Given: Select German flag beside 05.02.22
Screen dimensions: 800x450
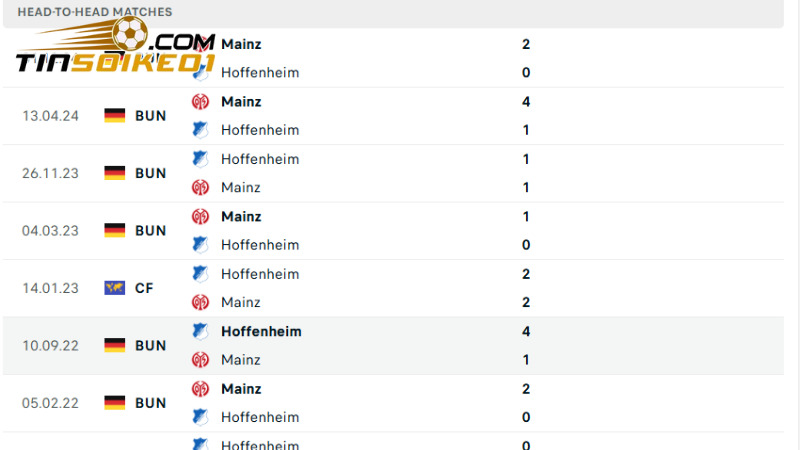Looking at the screenshot, I should click(115, 403).
